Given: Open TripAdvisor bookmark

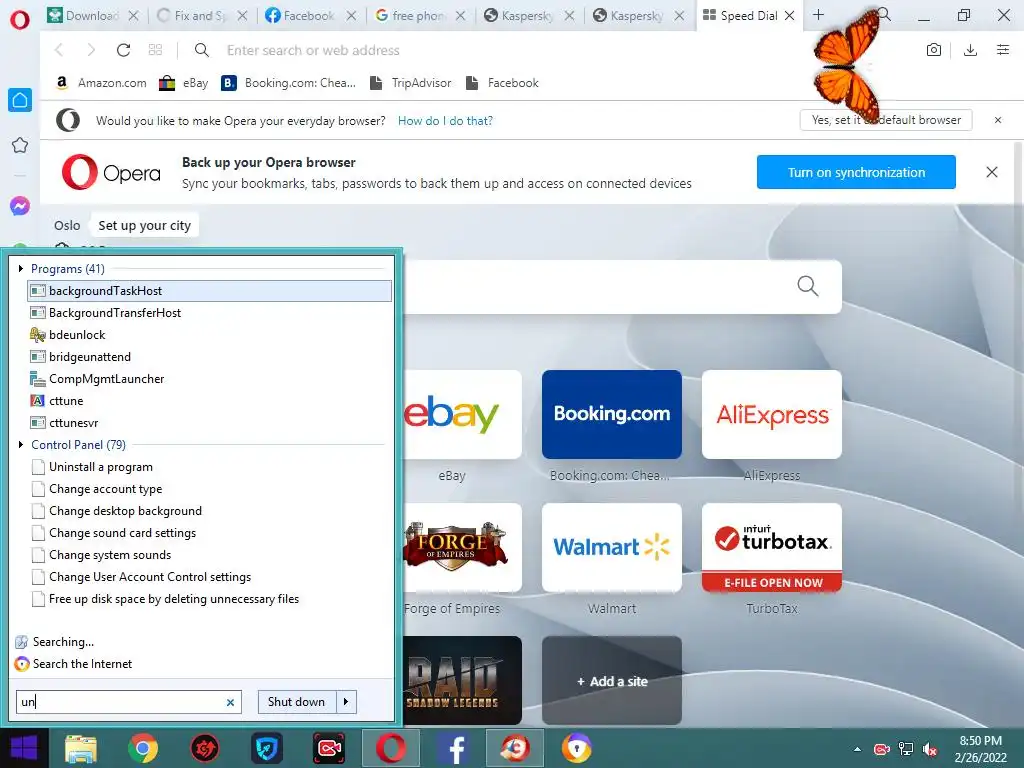Looking at the screenshot, I should coord(411,83).
